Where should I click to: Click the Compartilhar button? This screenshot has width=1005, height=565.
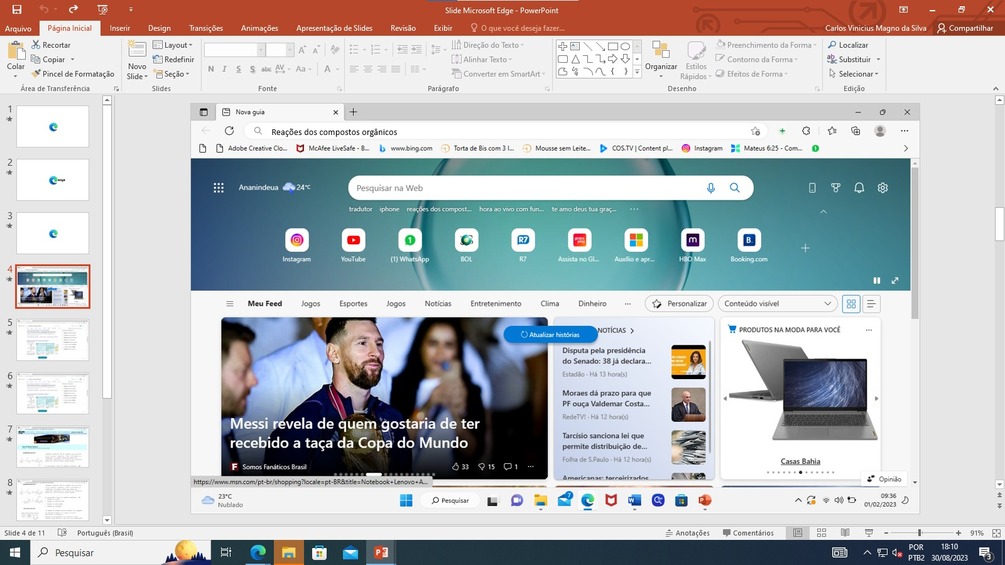pos(965,28)
